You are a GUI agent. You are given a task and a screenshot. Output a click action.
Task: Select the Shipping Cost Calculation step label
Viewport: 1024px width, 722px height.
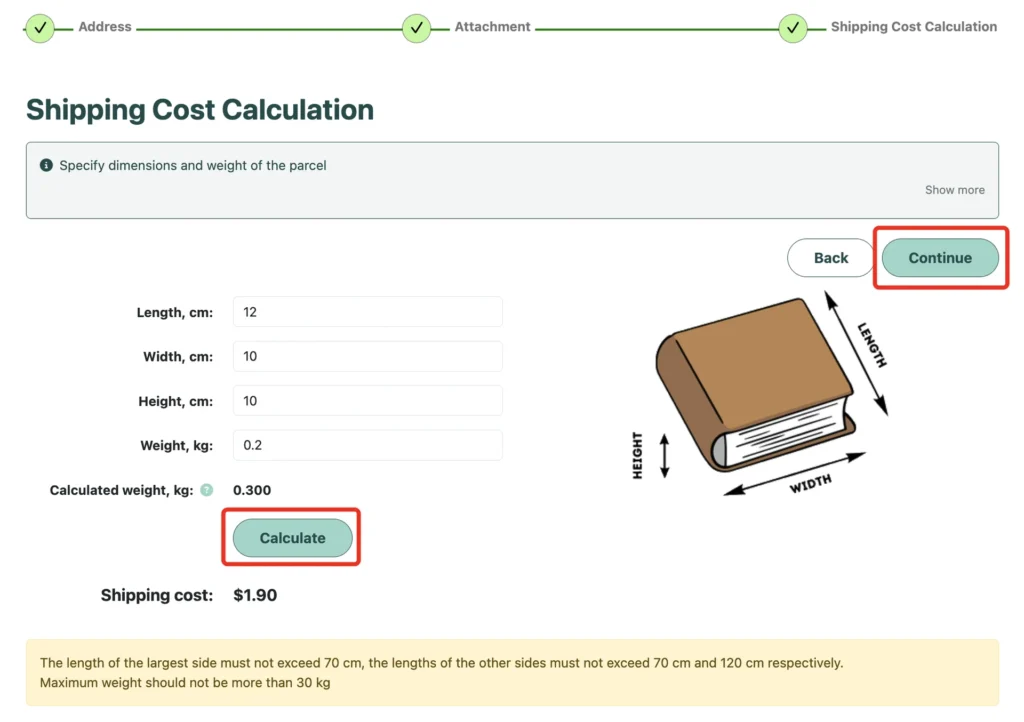pos(914,27)
